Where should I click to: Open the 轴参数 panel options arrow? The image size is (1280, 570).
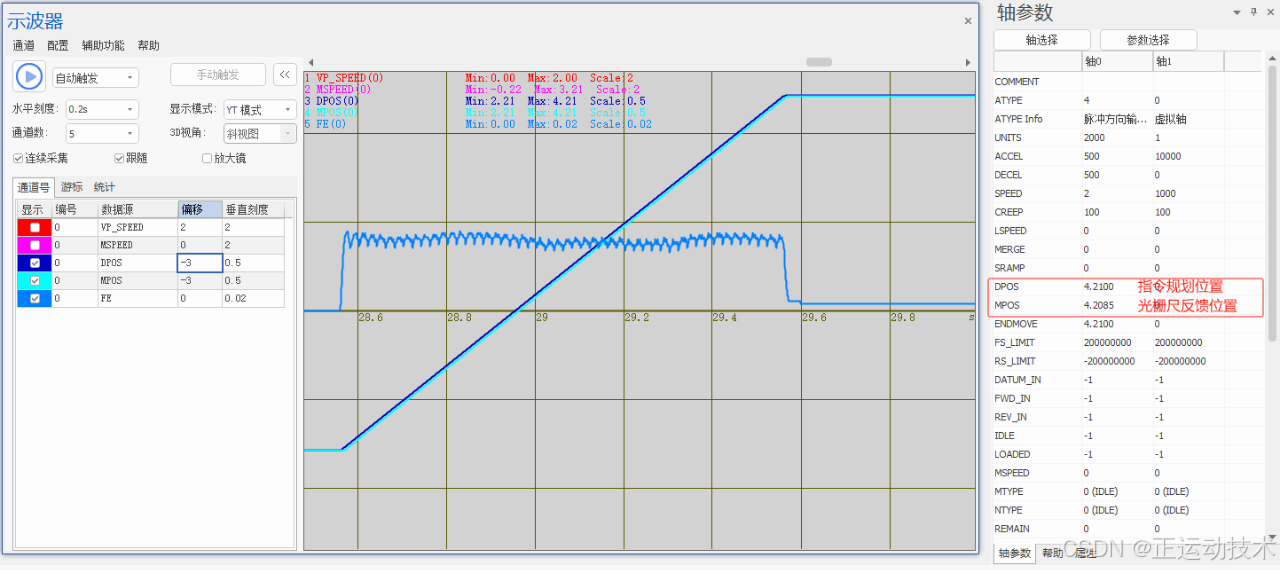(x=1238, y=12)
